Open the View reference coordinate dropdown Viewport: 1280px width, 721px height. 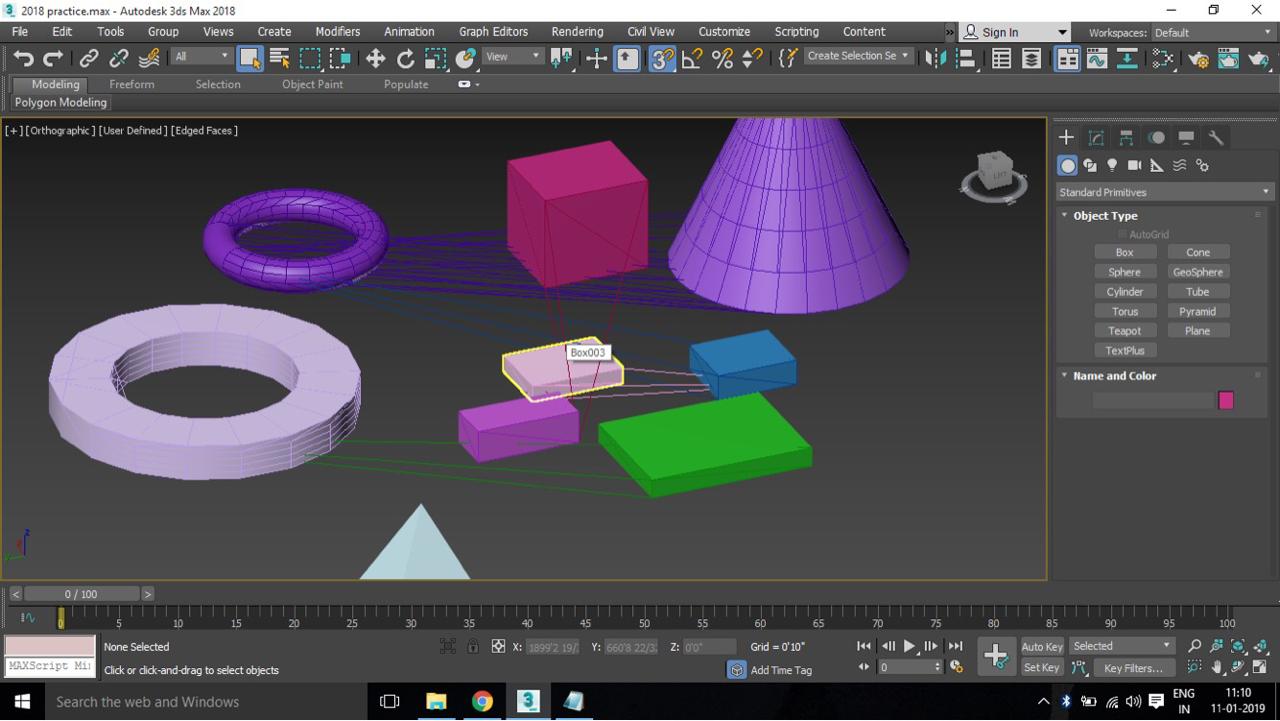click(x=511, y=56)
